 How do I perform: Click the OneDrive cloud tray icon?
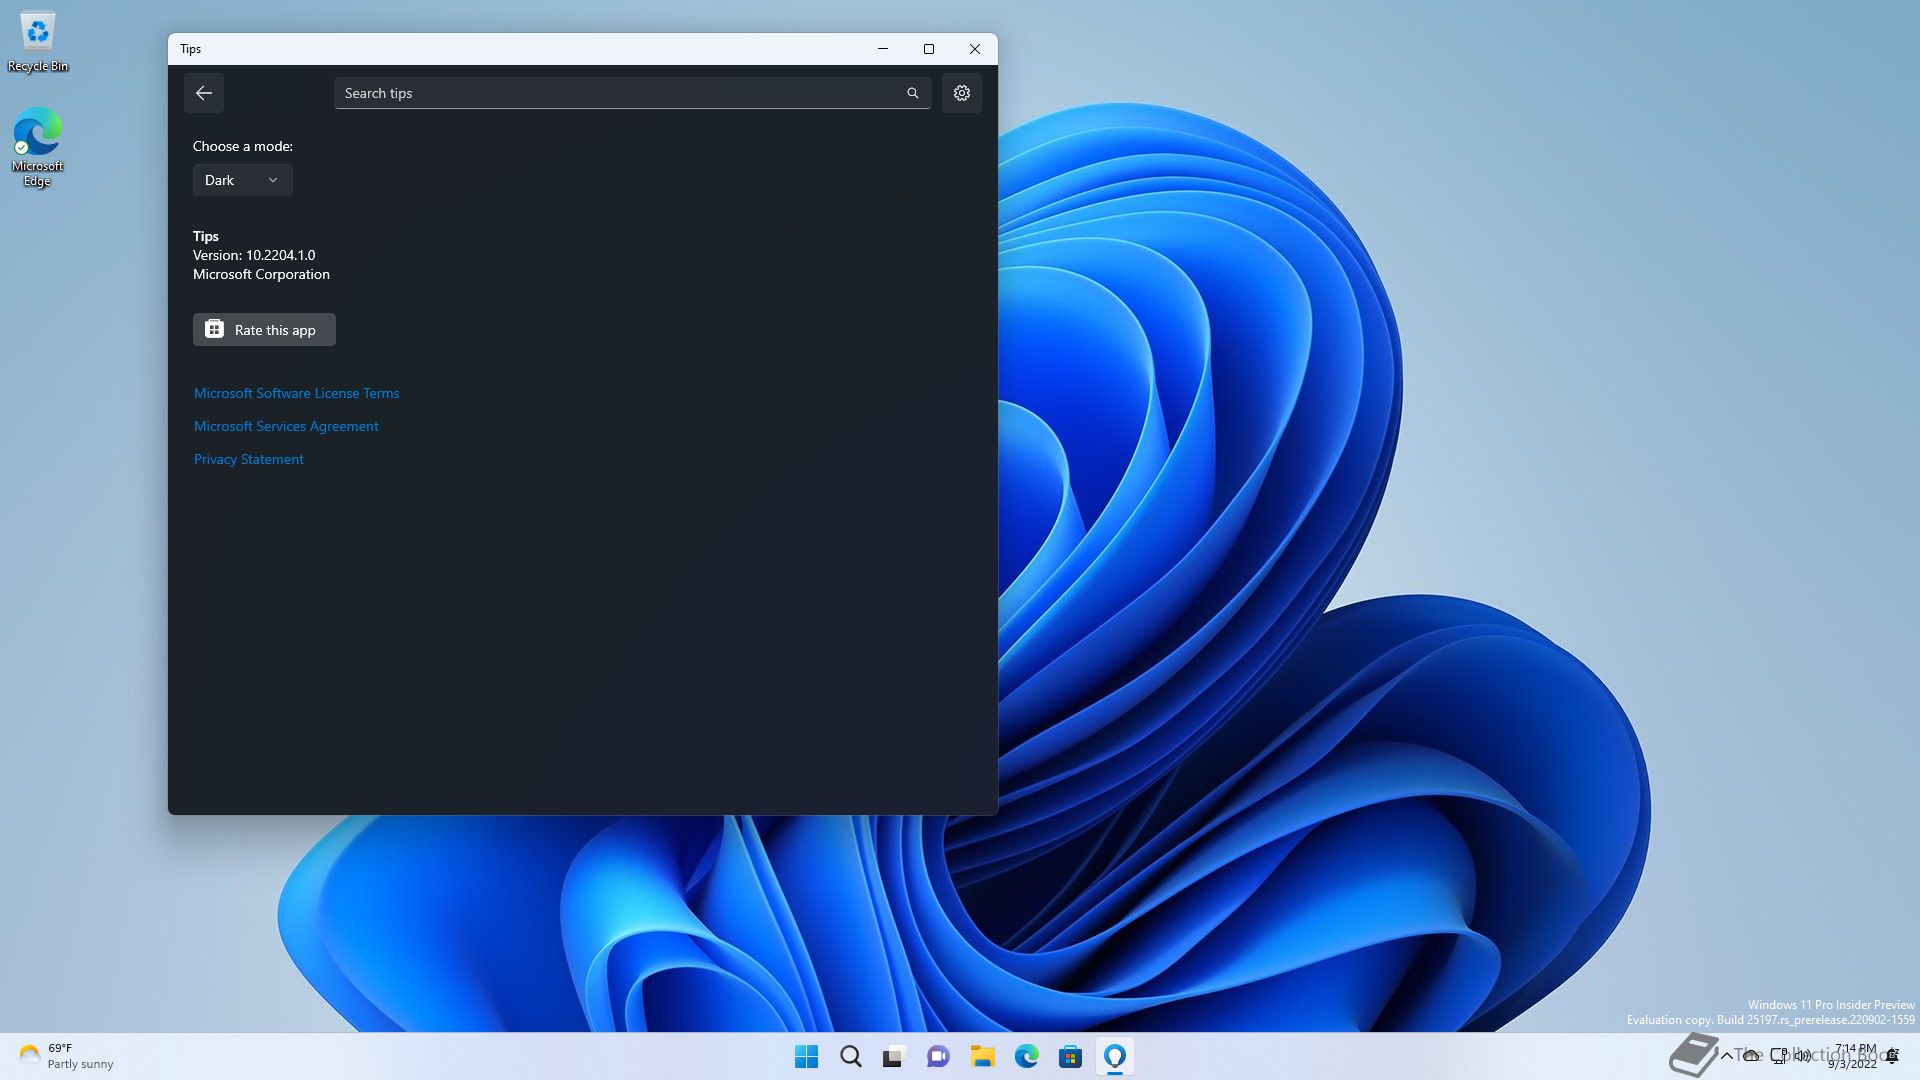[x=1751, y=1056]
